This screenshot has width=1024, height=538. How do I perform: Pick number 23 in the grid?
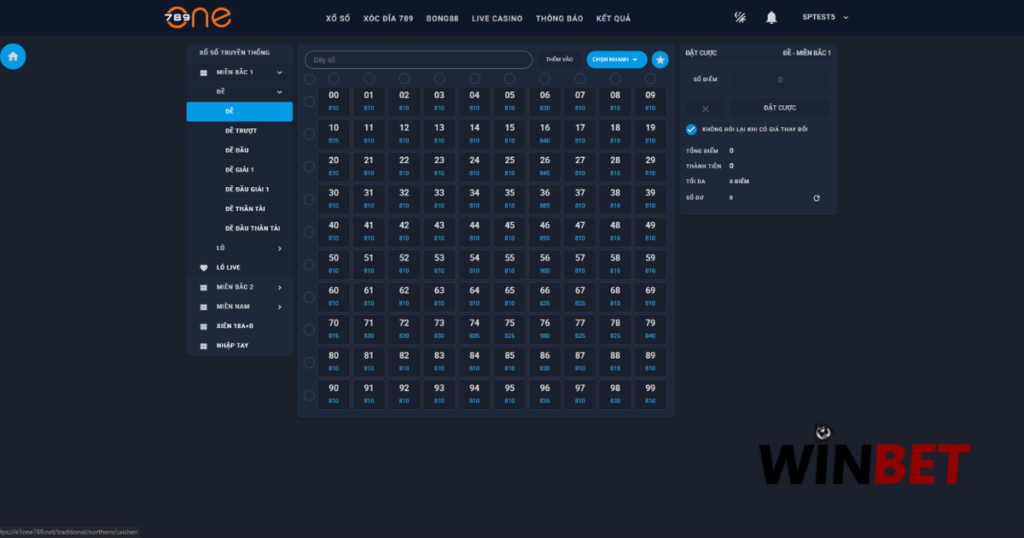point(440,166)
